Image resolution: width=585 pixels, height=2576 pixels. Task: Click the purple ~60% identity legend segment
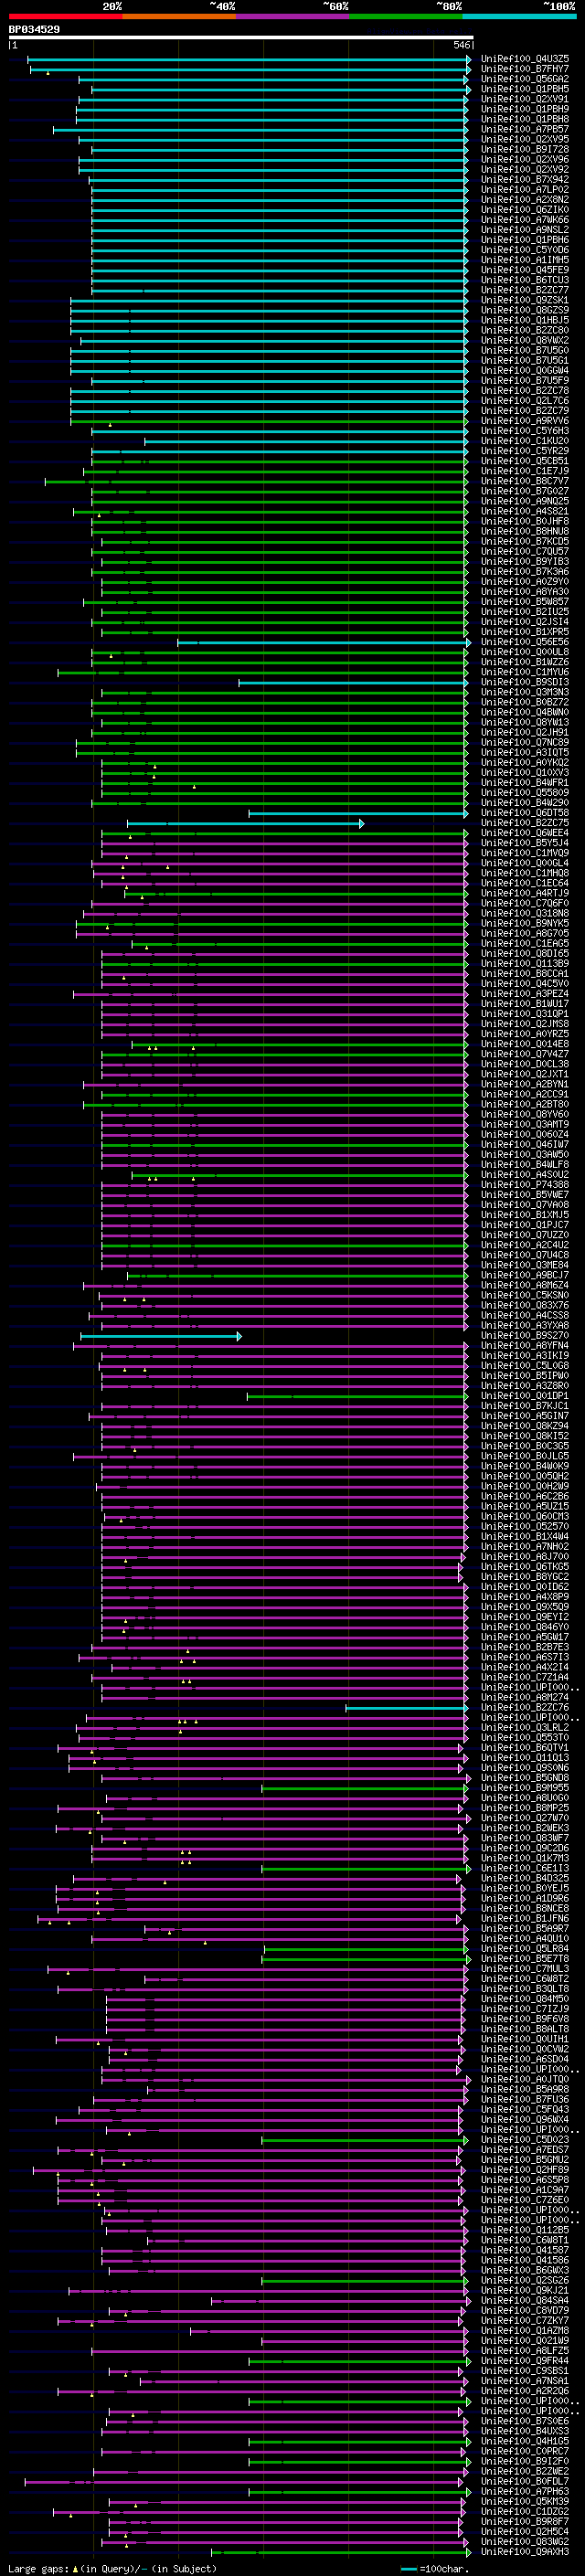pyautogui.click(x=293, y=16)
